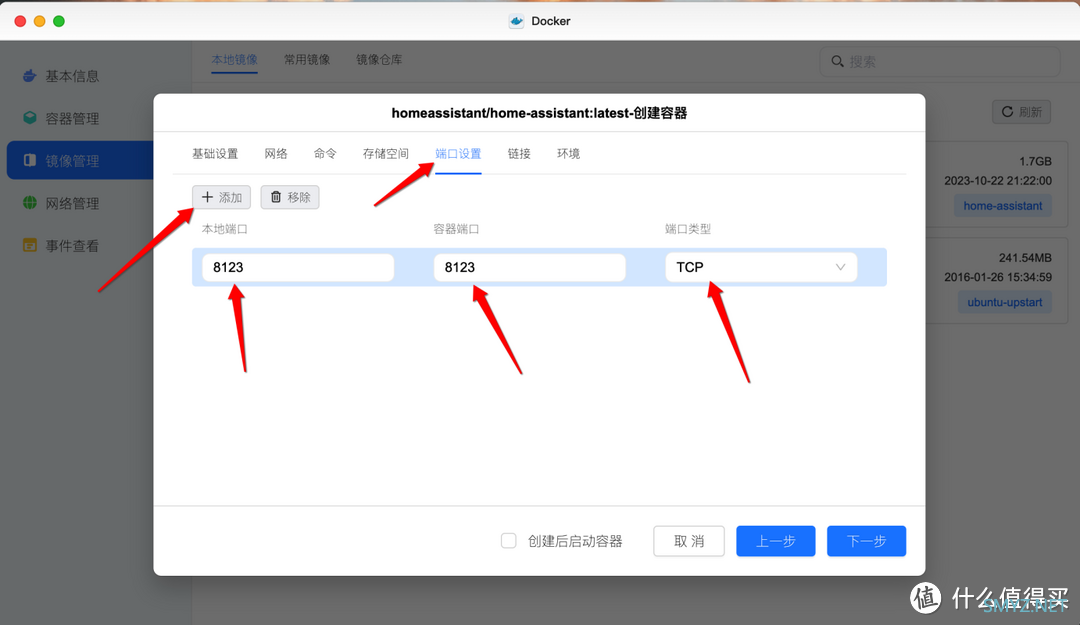Click the green maximize window button
The height and width of the screenshot is (625, 1080).
pyautogui.click(x=59, y=21)
